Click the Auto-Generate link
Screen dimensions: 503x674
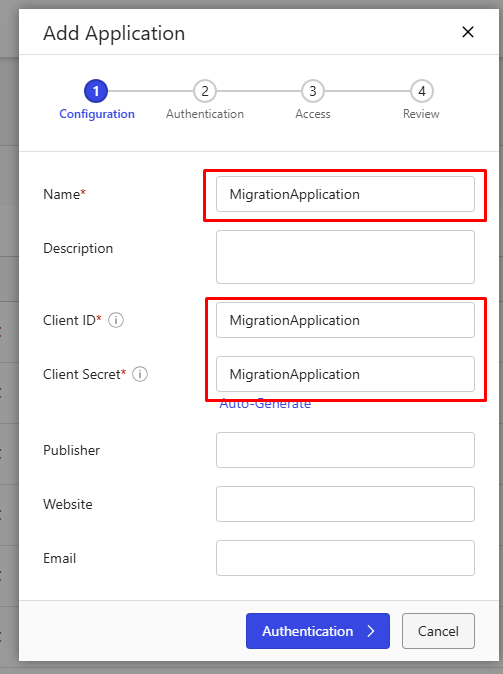pyautogui.click(x=265, y=404)
